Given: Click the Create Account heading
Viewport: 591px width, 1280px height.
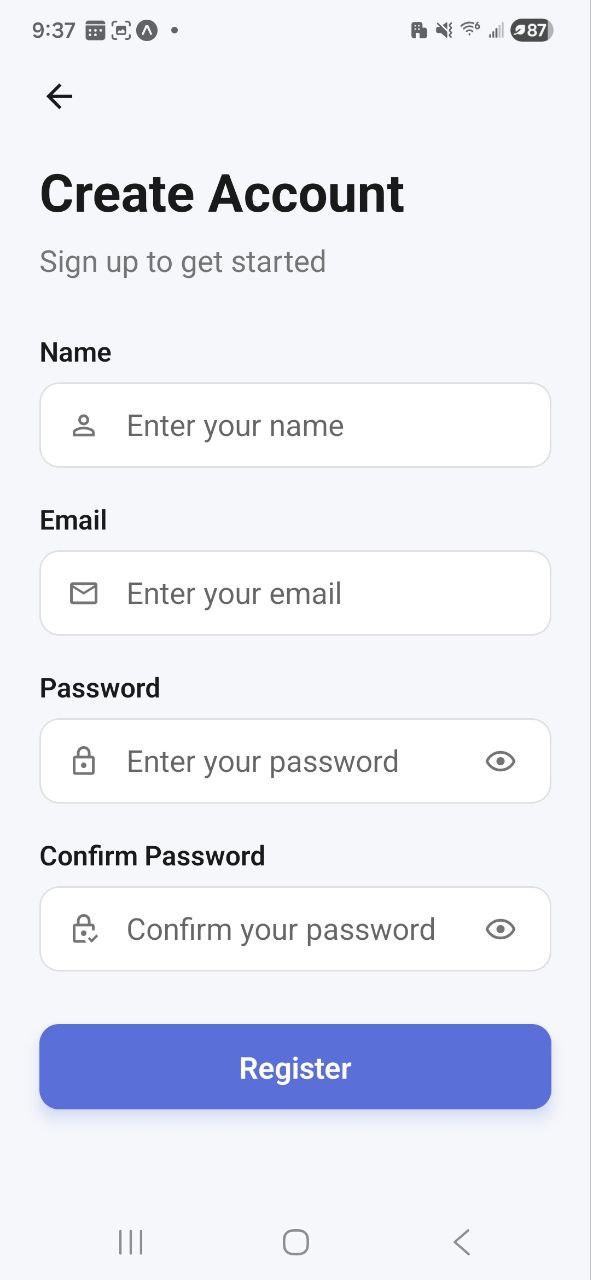Looking at the screenshot, I should [221, 193].
